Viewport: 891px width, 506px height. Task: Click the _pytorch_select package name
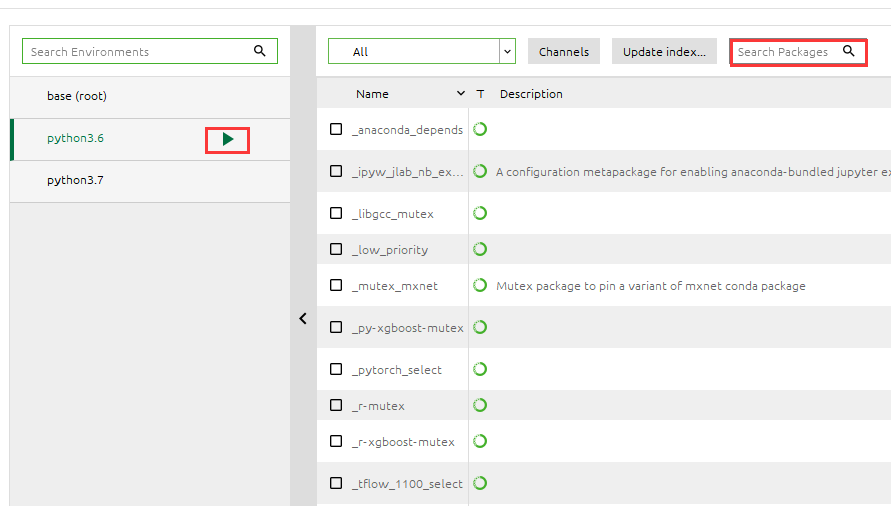[x=397, y=370]
